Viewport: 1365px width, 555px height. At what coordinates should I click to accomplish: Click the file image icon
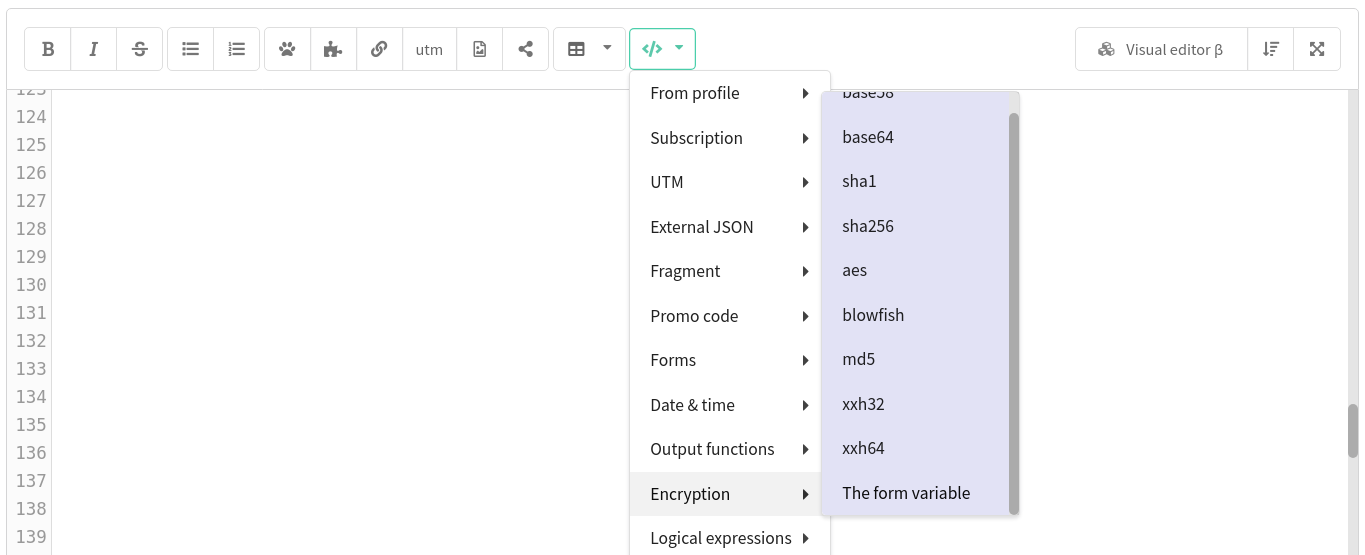[x=480, y=49]
